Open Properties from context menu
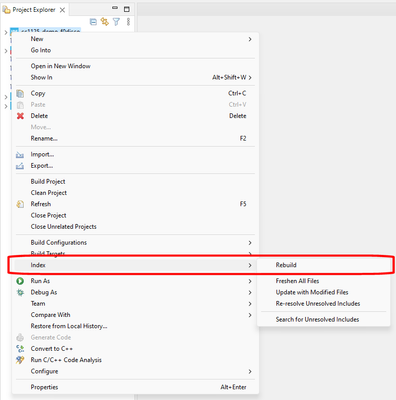 click(44, 387)
